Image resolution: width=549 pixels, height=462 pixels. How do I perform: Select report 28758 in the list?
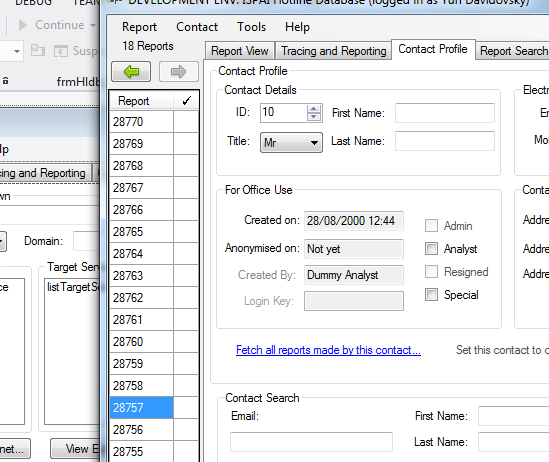[141, 386]
